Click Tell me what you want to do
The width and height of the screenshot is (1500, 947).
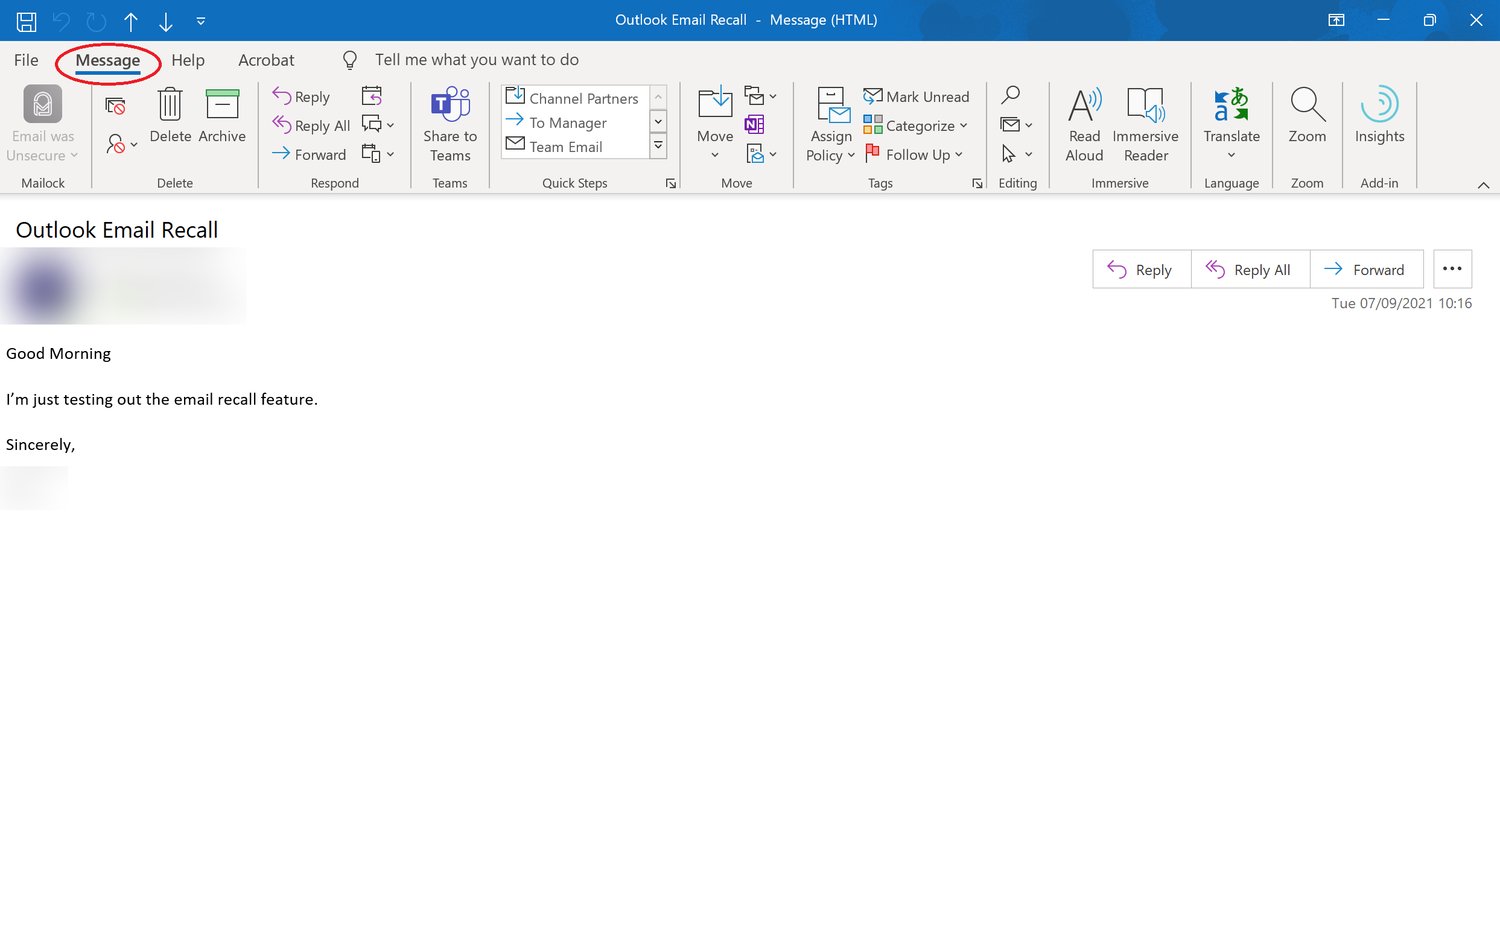coord(477,59)
